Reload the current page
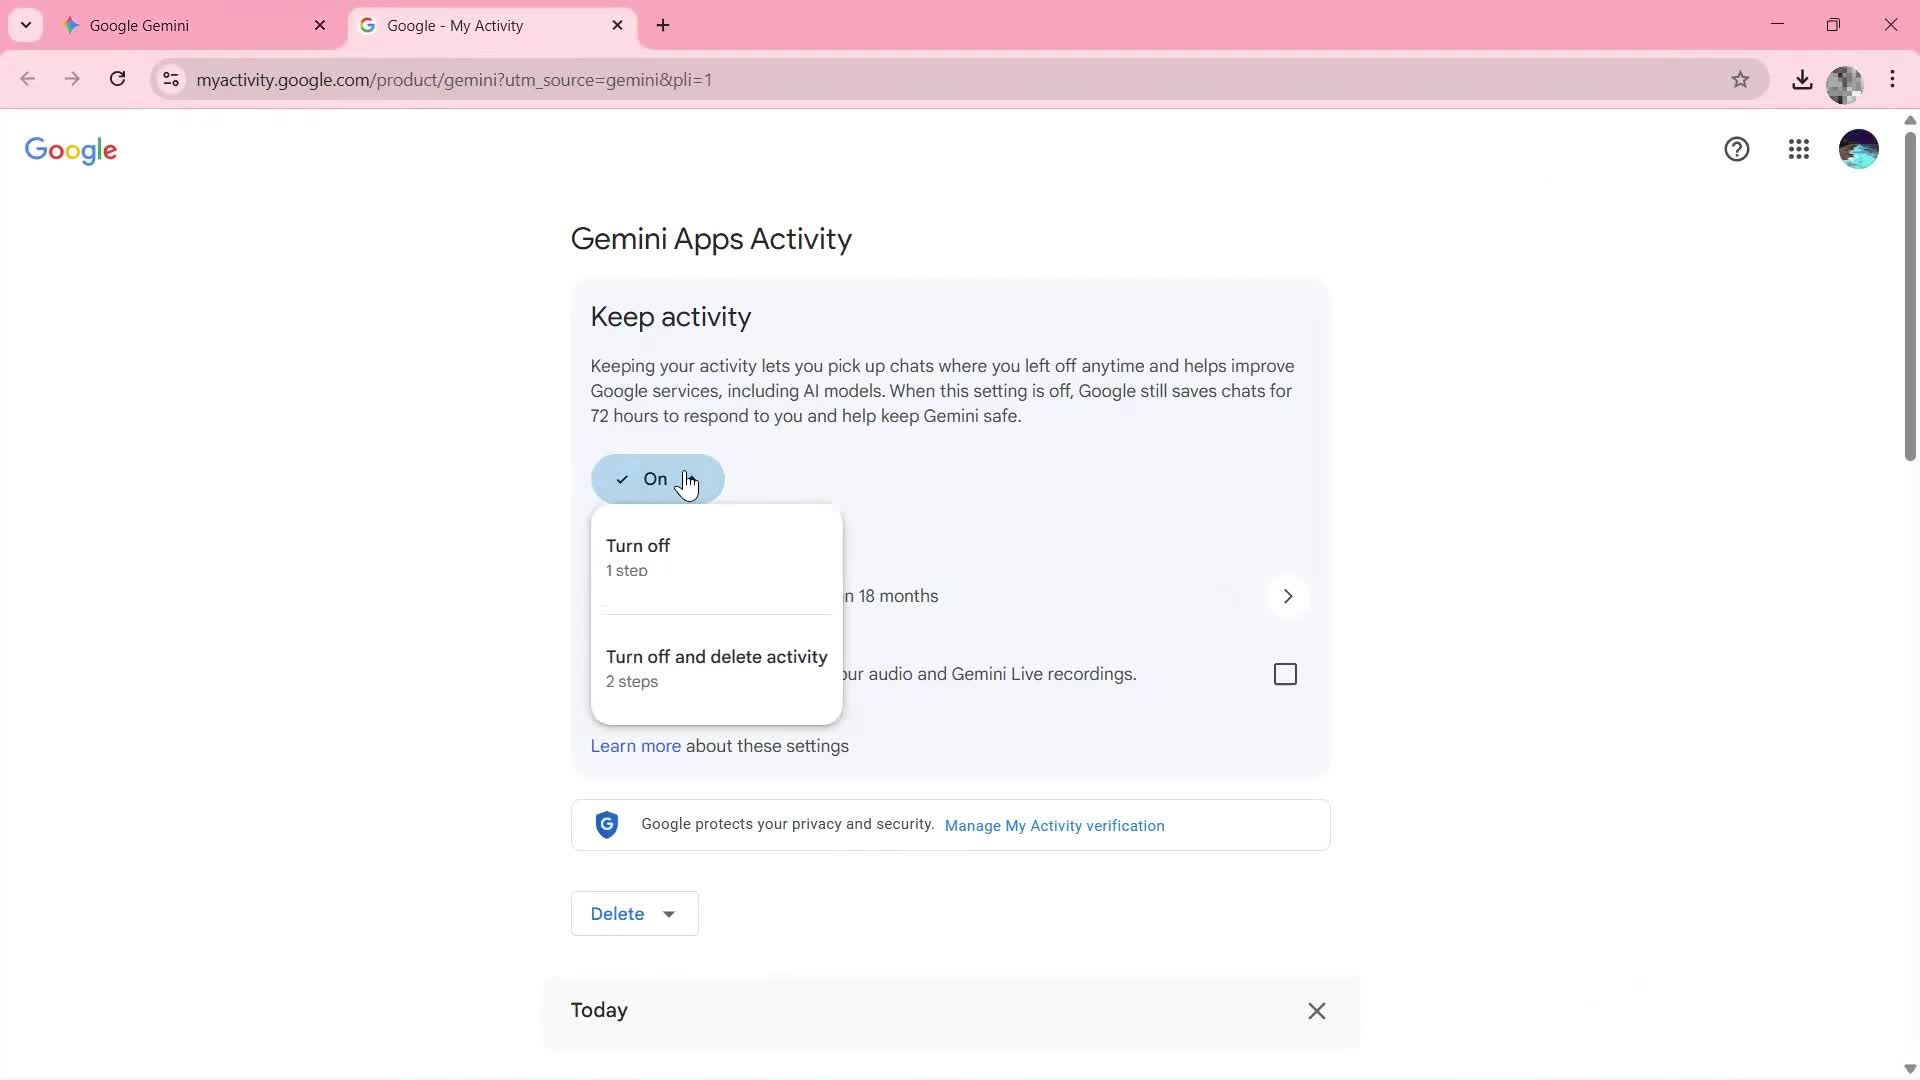 coord(117,79)
